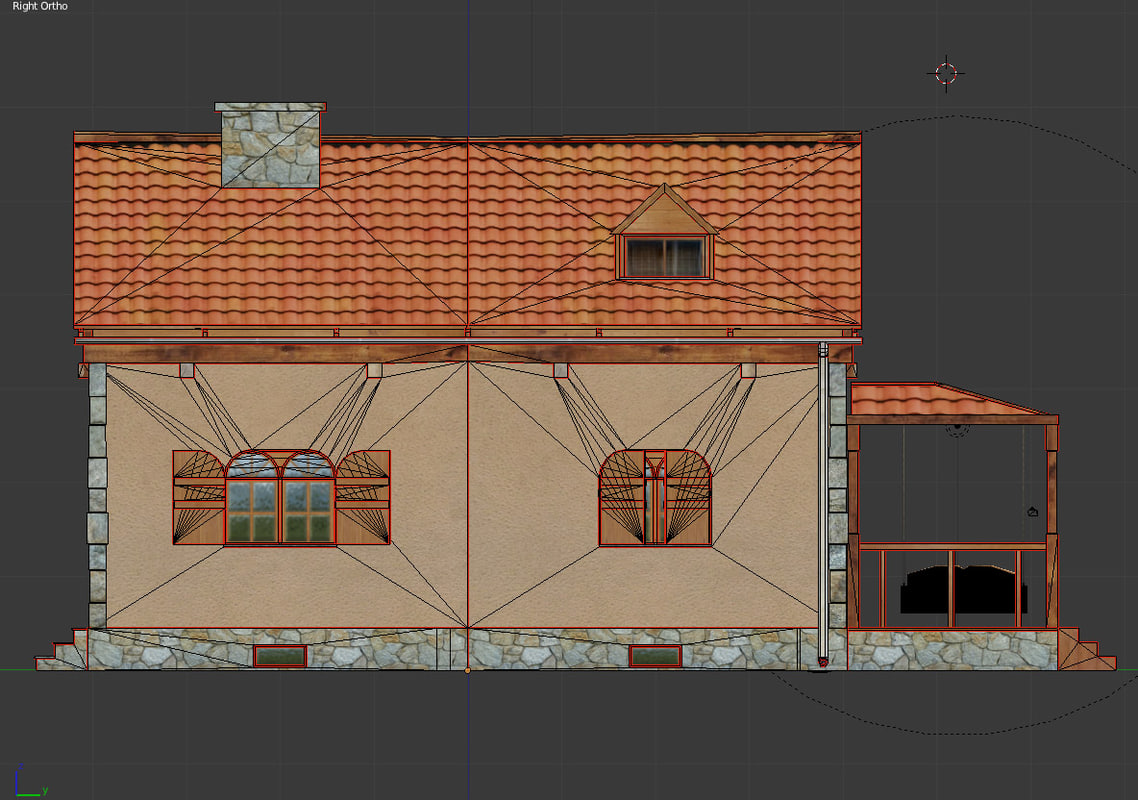Screen dimensions: 1138x800
Task: Select the right basement vent window
Action: pos(655,656)
